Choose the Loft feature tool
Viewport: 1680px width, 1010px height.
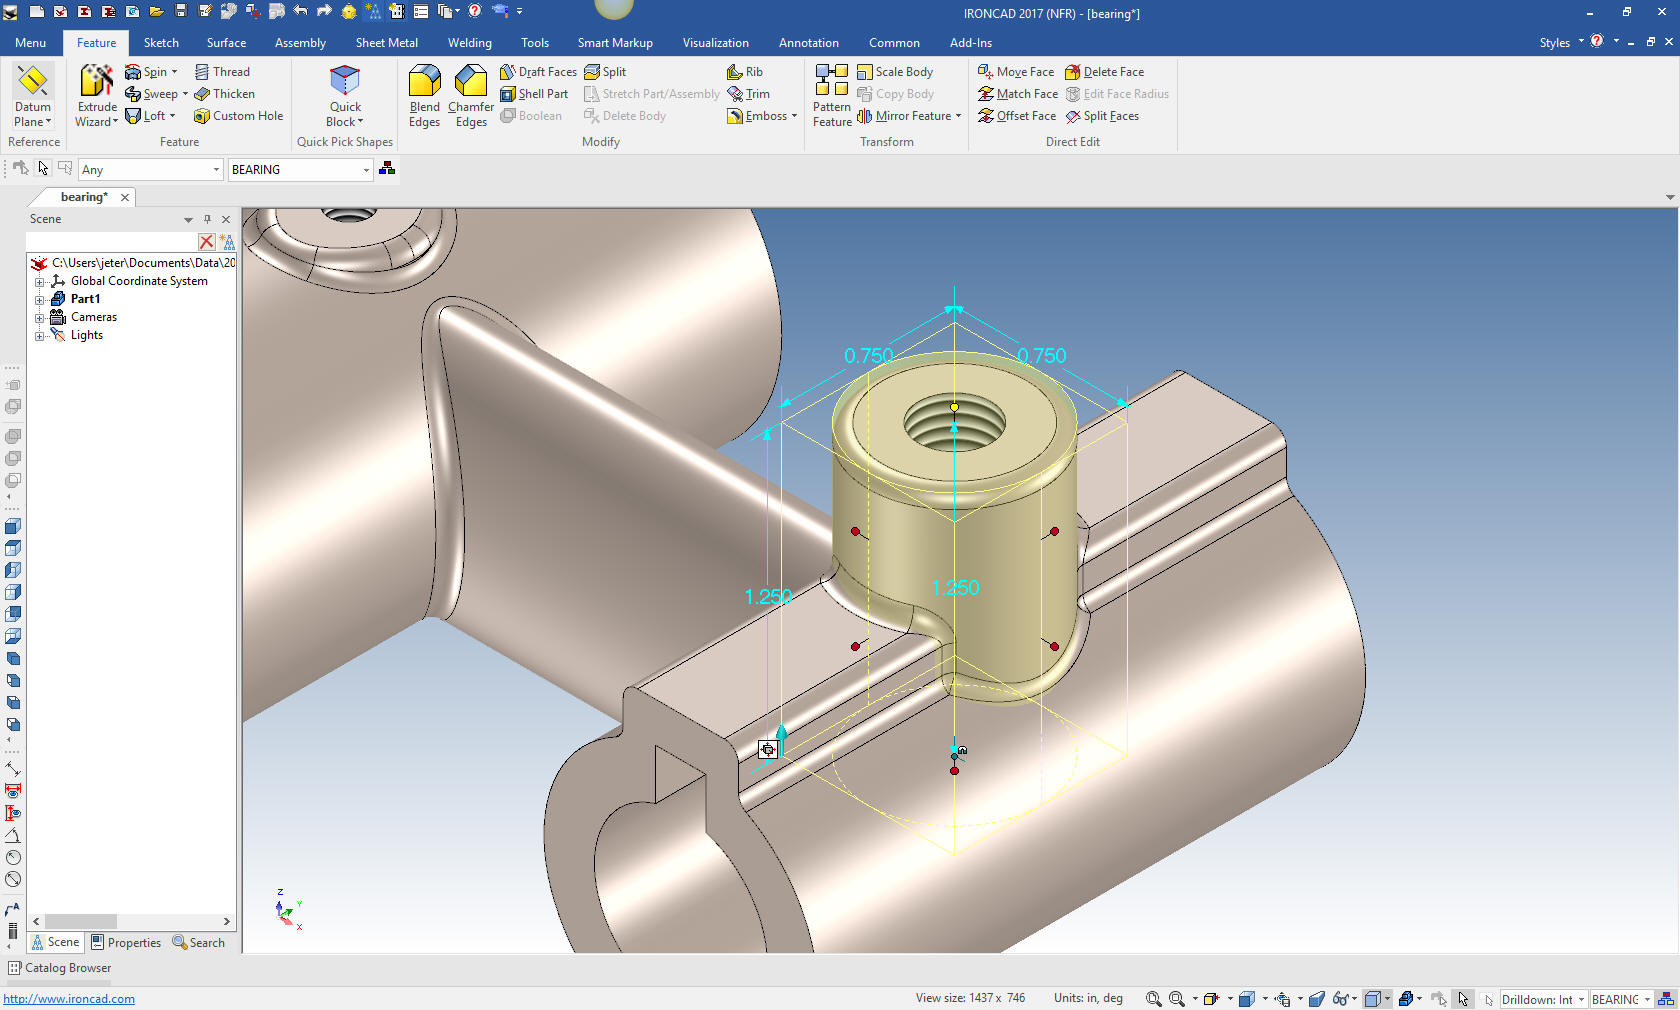150,116
